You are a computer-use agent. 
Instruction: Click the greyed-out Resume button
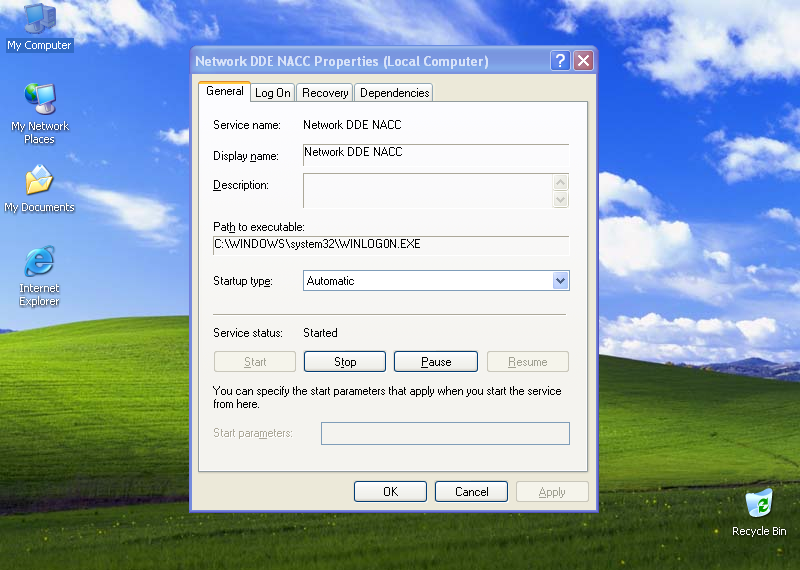(x=528, y=362)
